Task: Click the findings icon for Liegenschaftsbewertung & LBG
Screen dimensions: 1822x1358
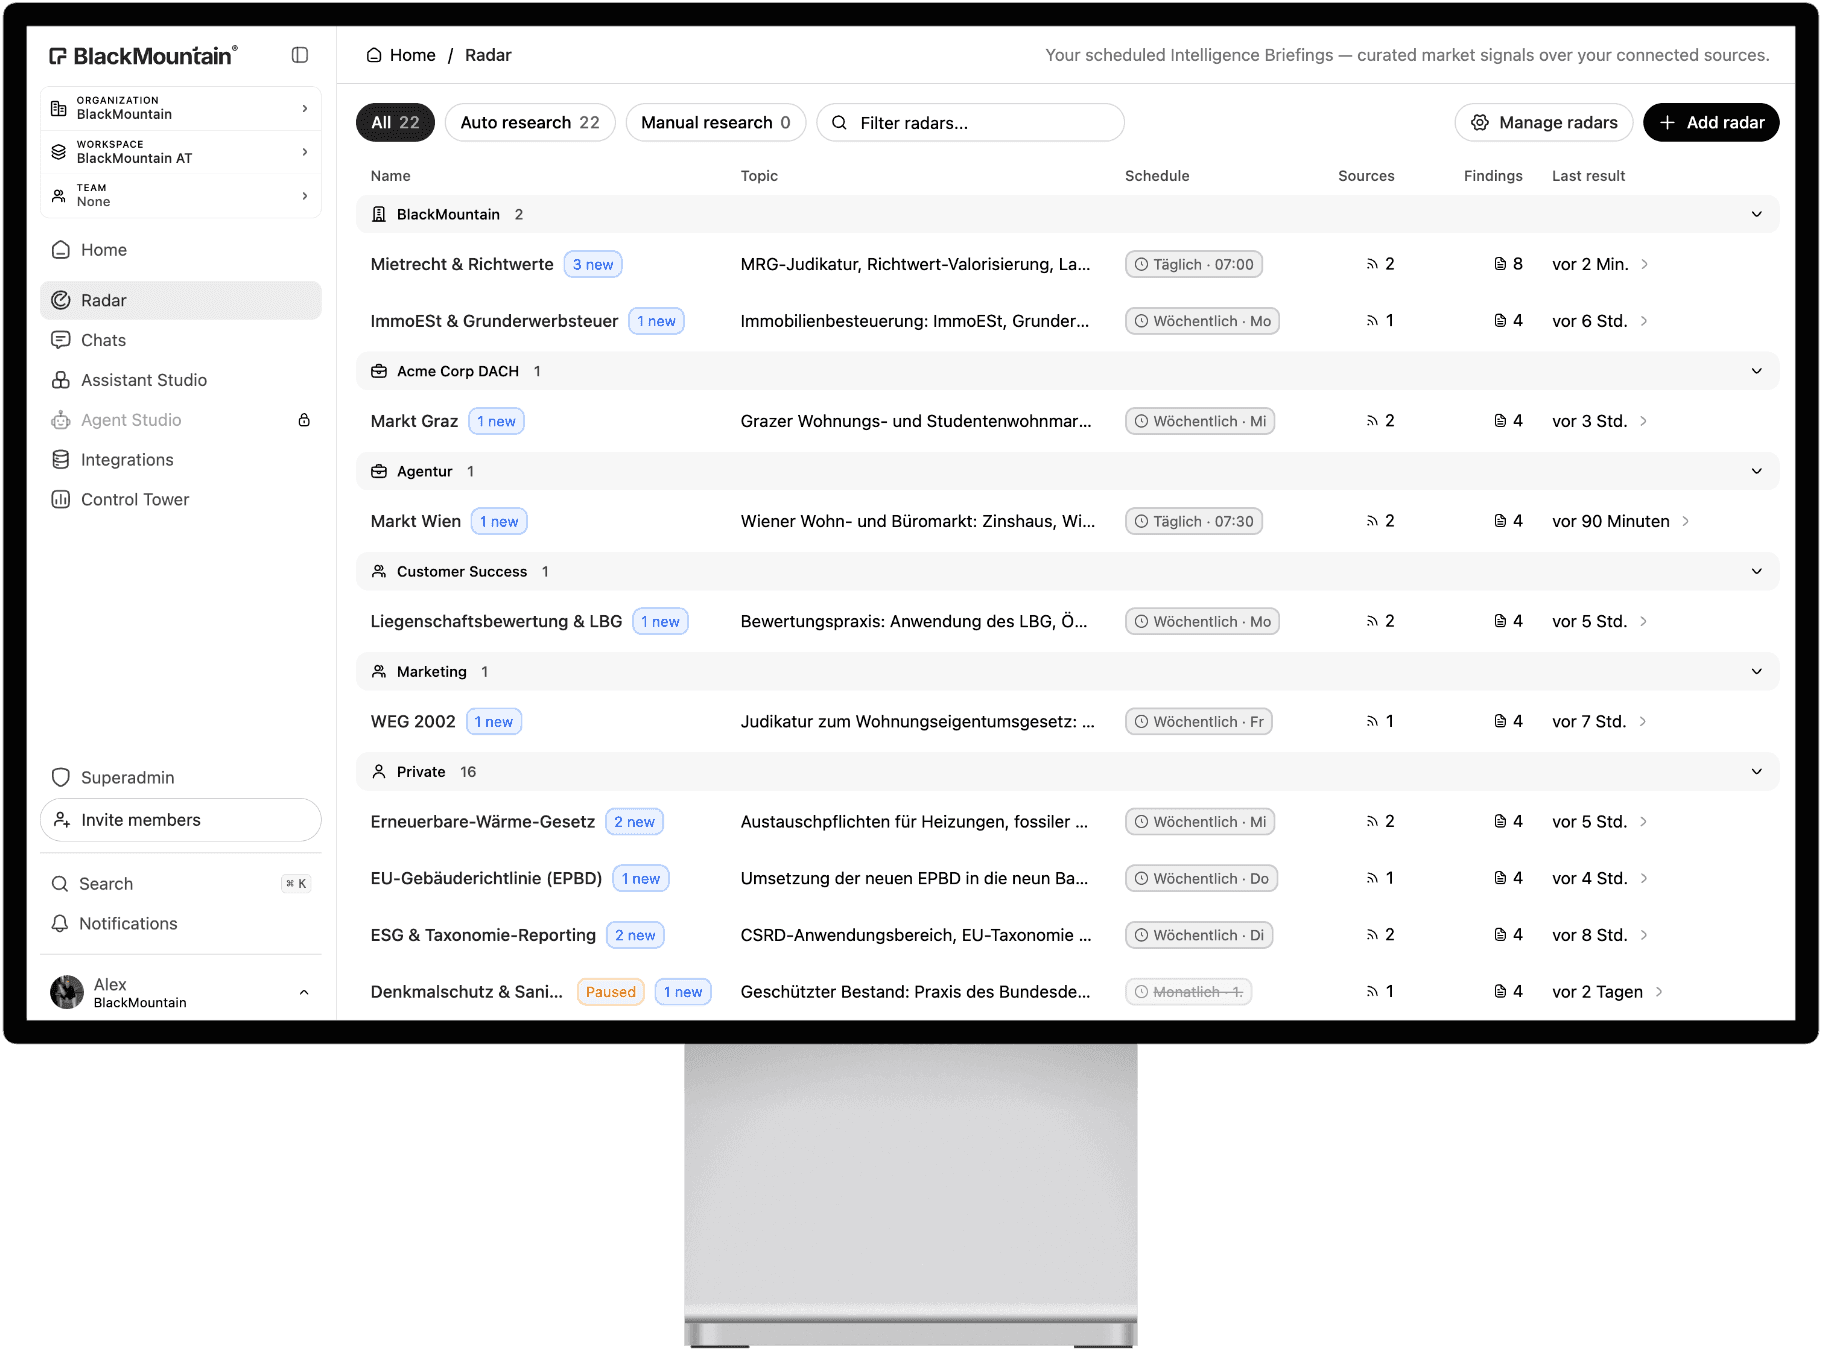Action: (x=1500, y=621)
